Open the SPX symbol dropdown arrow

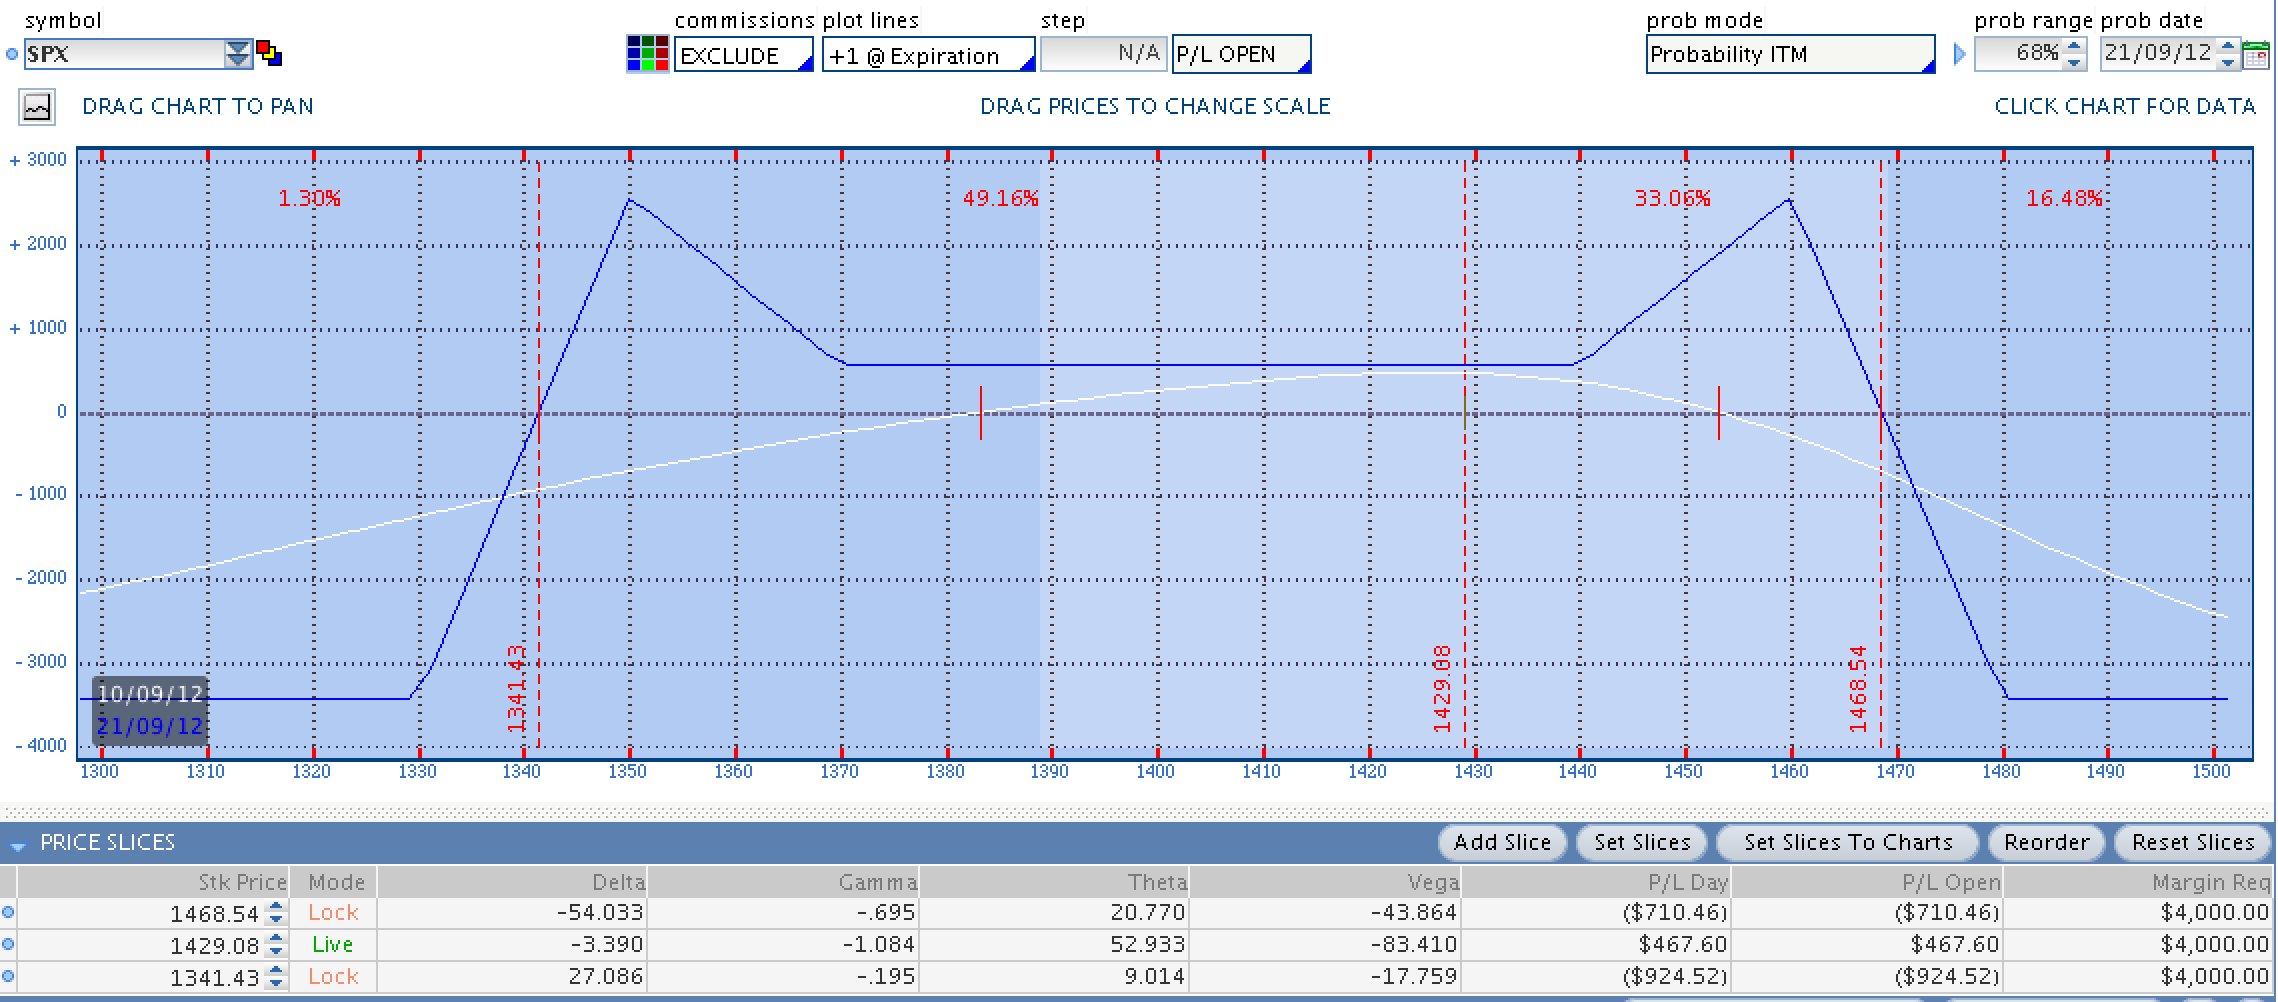[238, 54]
